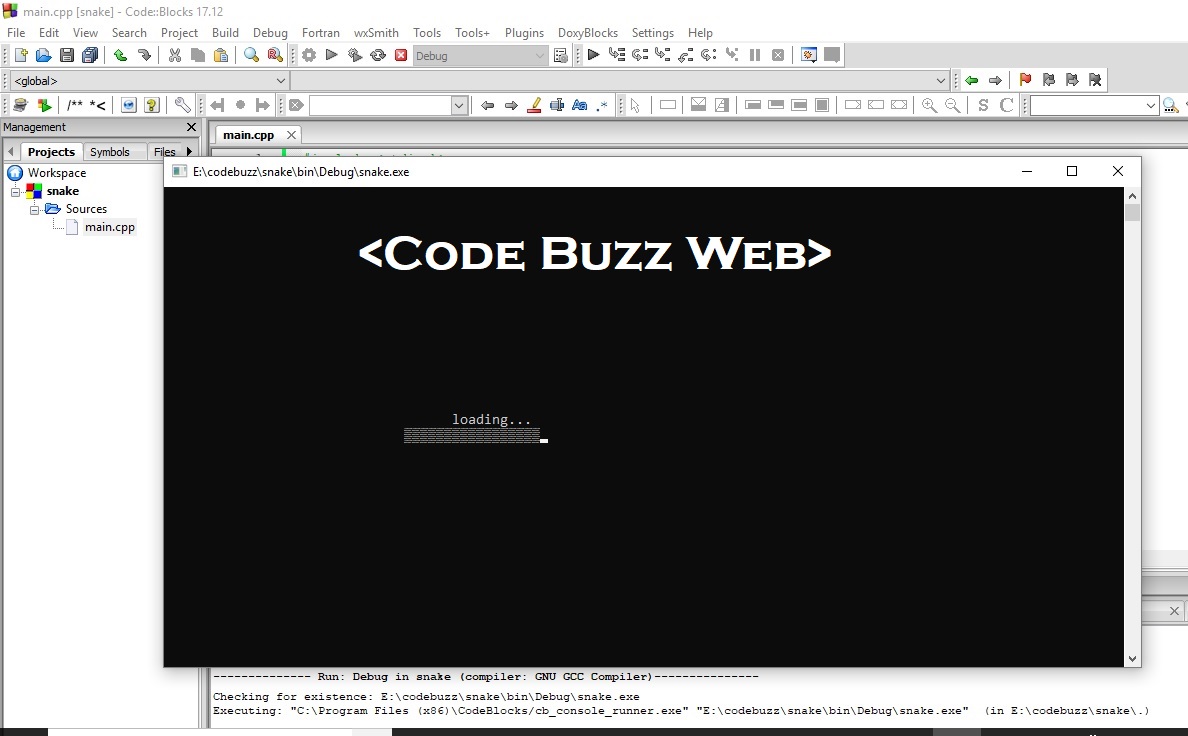Open the DoxyBlocks menu
The width and height of the screenshot is (1188, 736).
click(588, 33)
